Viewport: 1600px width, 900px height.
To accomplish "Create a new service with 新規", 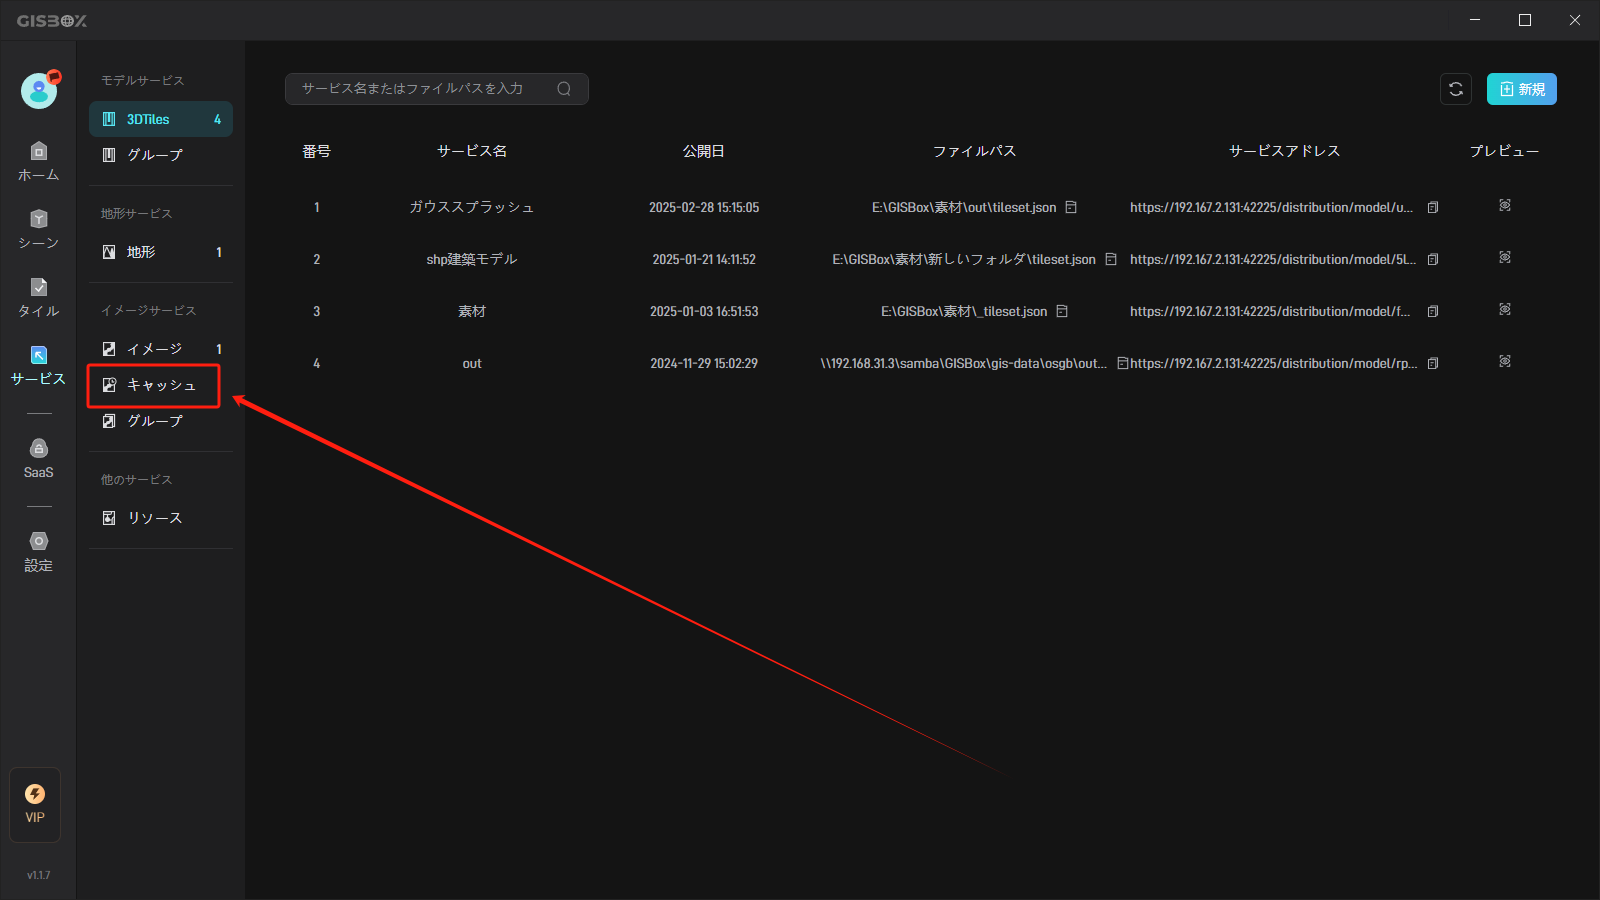I will click(1521, 89).
